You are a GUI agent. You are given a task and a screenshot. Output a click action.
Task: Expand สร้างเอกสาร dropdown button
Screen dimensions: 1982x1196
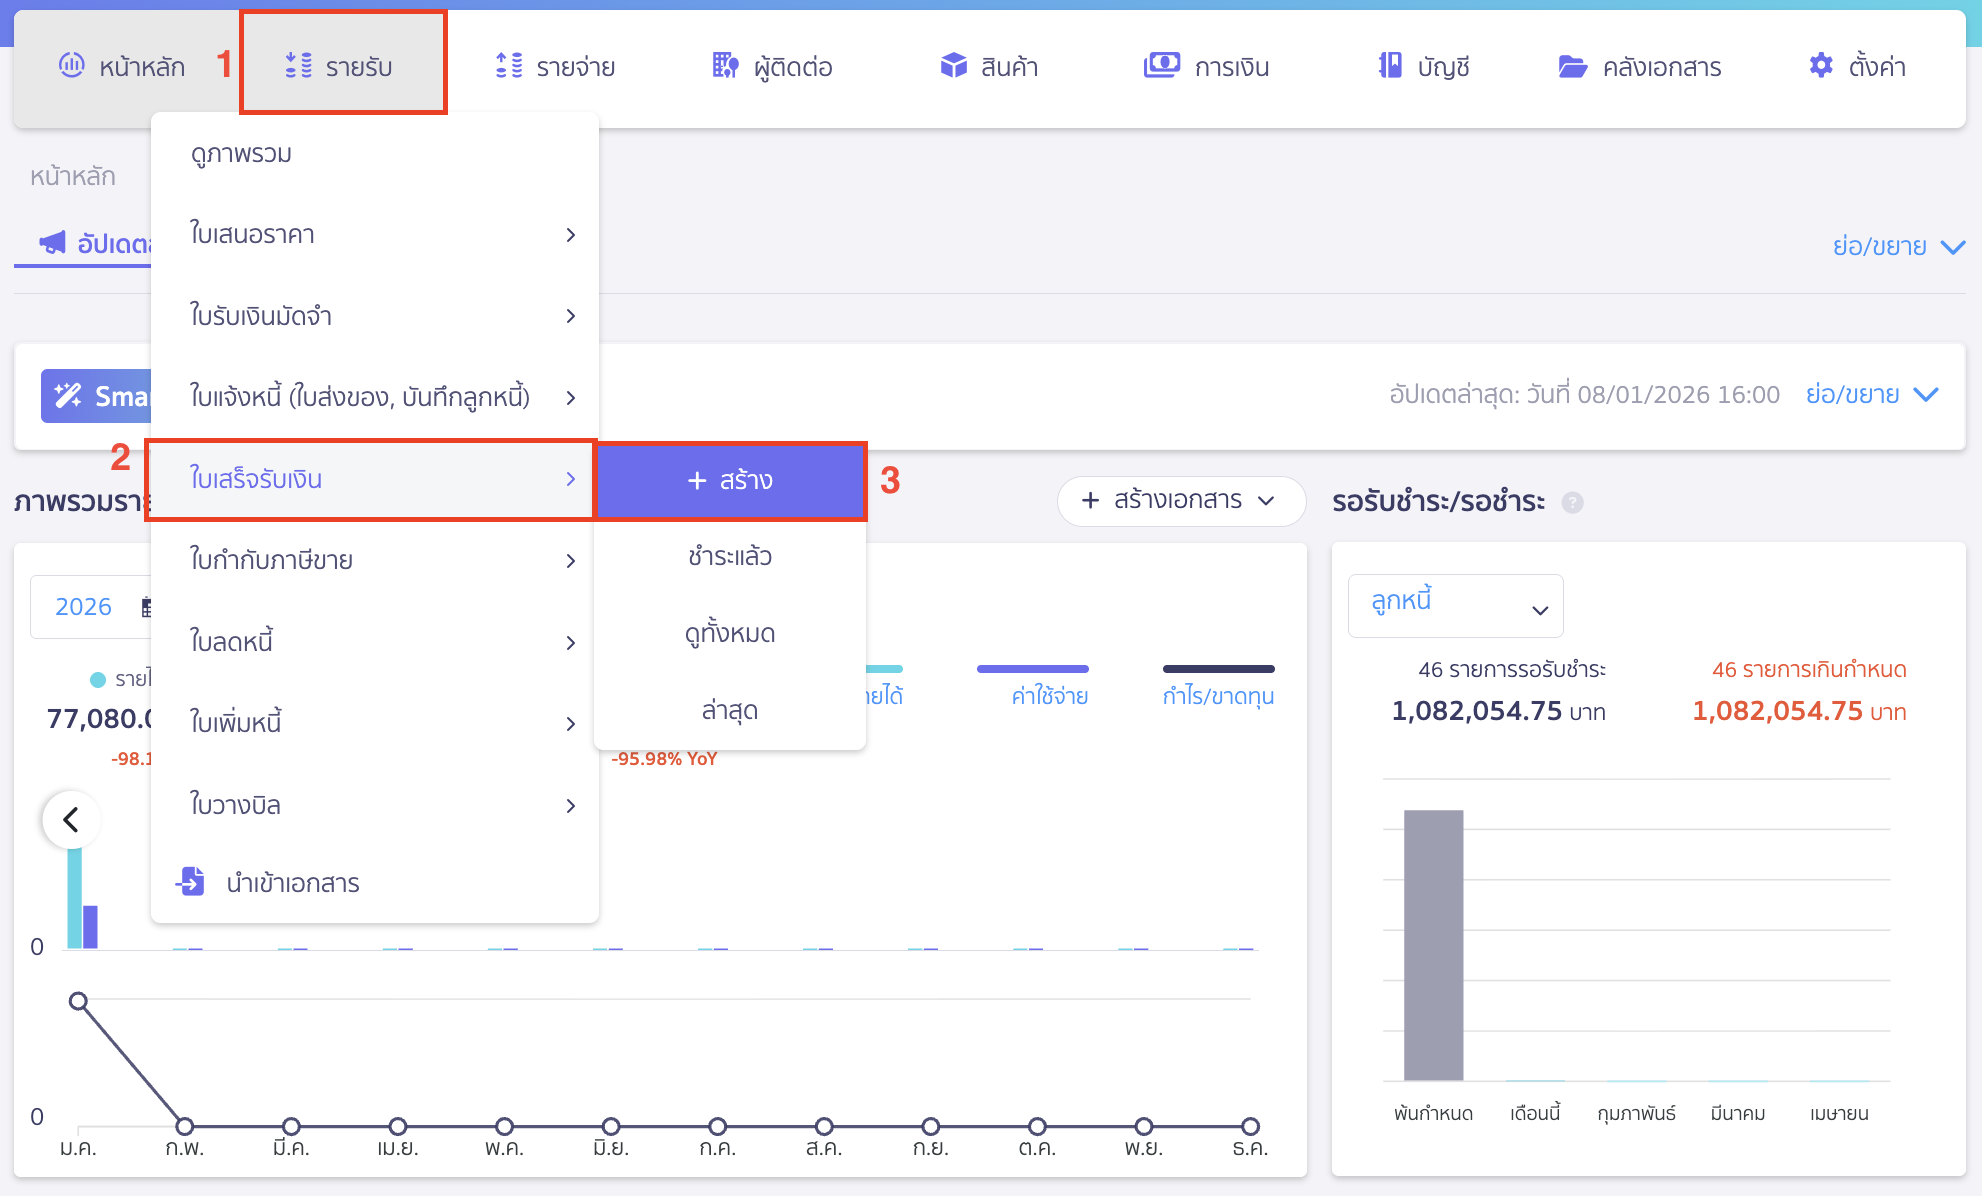click(1180, 500)
